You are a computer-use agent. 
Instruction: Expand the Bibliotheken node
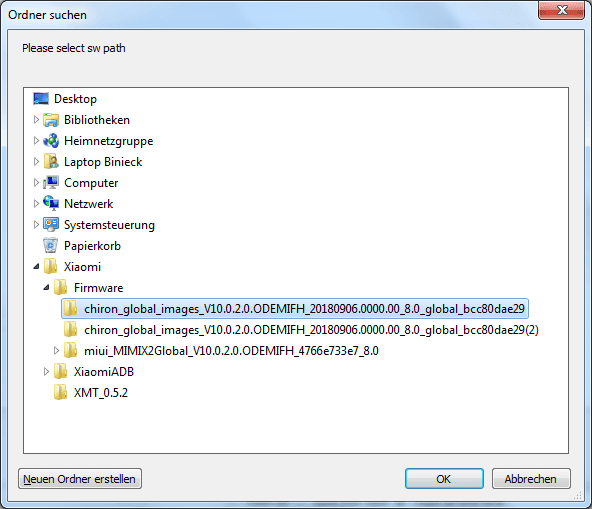(36, 120)
